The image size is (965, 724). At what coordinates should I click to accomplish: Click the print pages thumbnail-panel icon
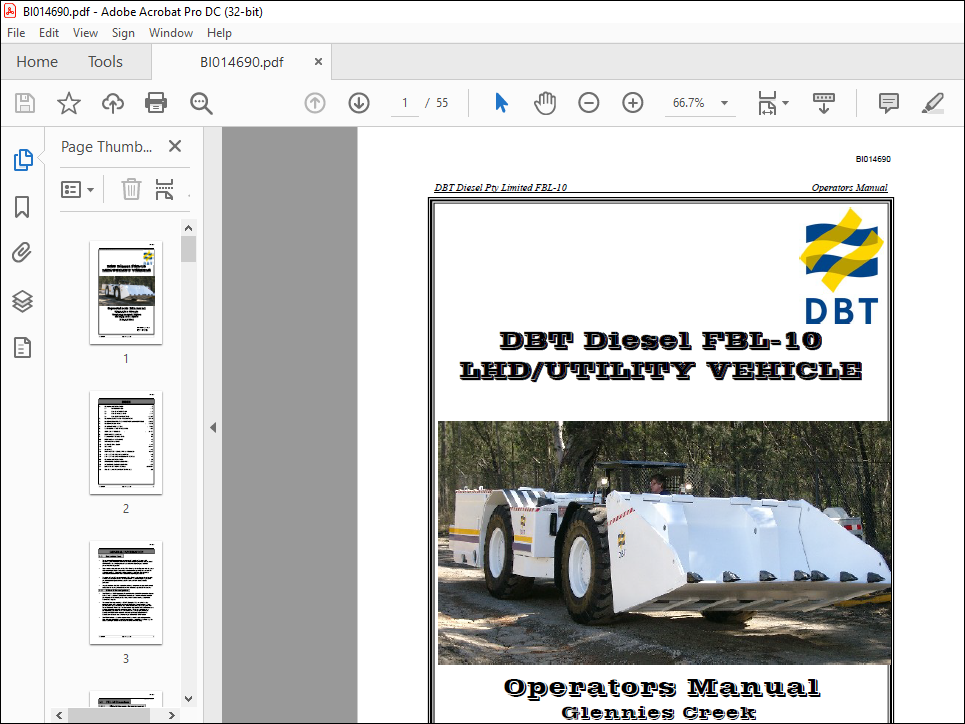[164, 189]
